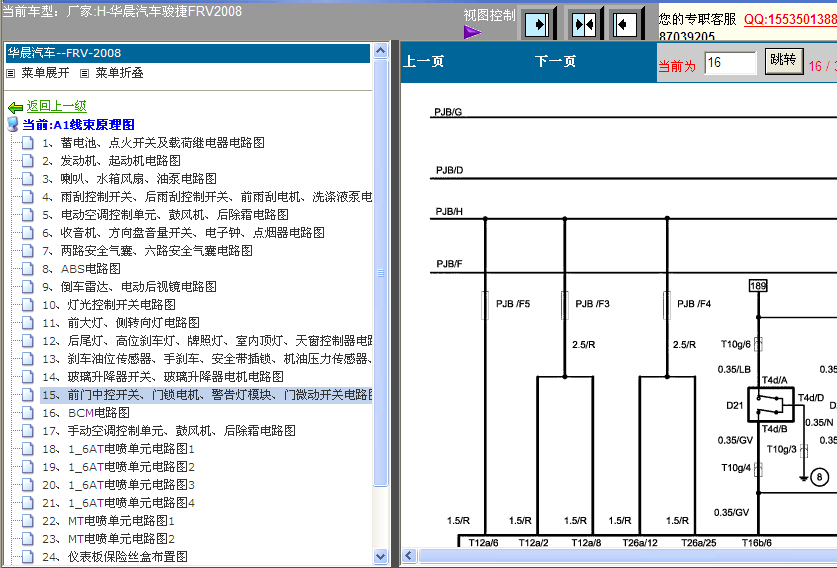This screenshot has width=837, height=568.
Task: Click the view control left-arrow panel icon
Action: pyautogui.click(x=625, y=24)
